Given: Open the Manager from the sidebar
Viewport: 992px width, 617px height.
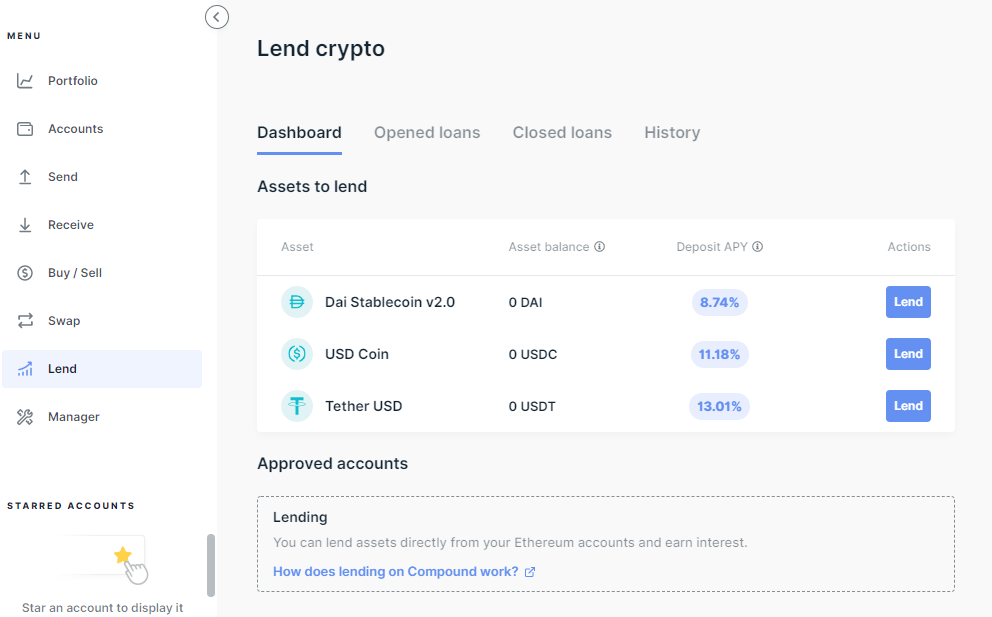Looking at the screenshot, I should click(x=72, y=416).
